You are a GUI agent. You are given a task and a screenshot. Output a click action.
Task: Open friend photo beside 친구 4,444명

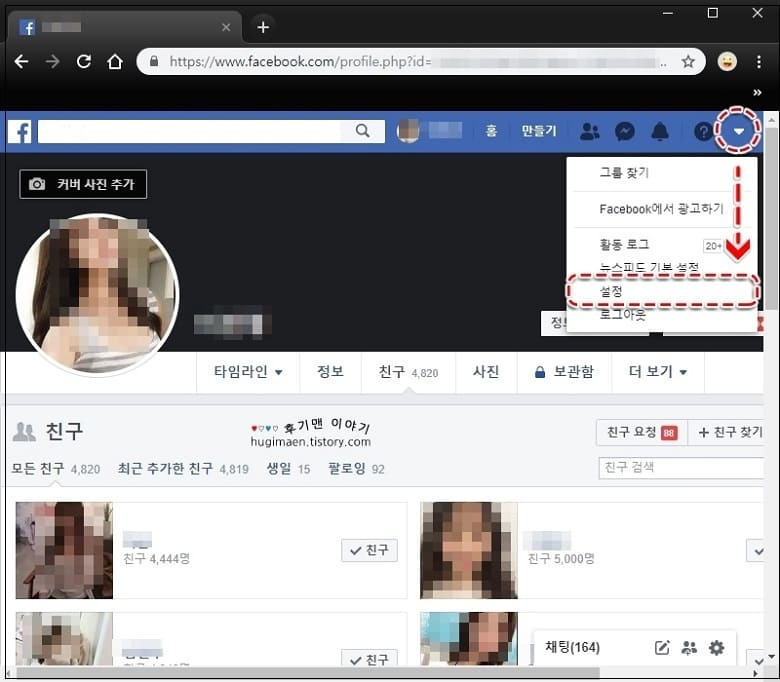tap(64, 550)
